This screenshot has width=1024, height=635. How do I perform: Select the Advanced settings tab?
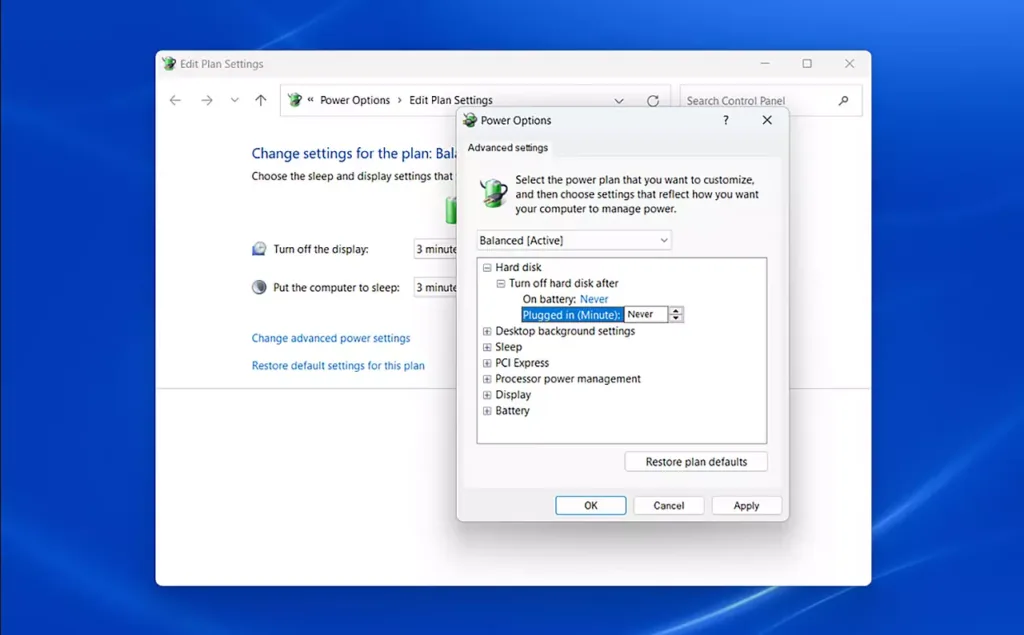[x=507, y=148]
